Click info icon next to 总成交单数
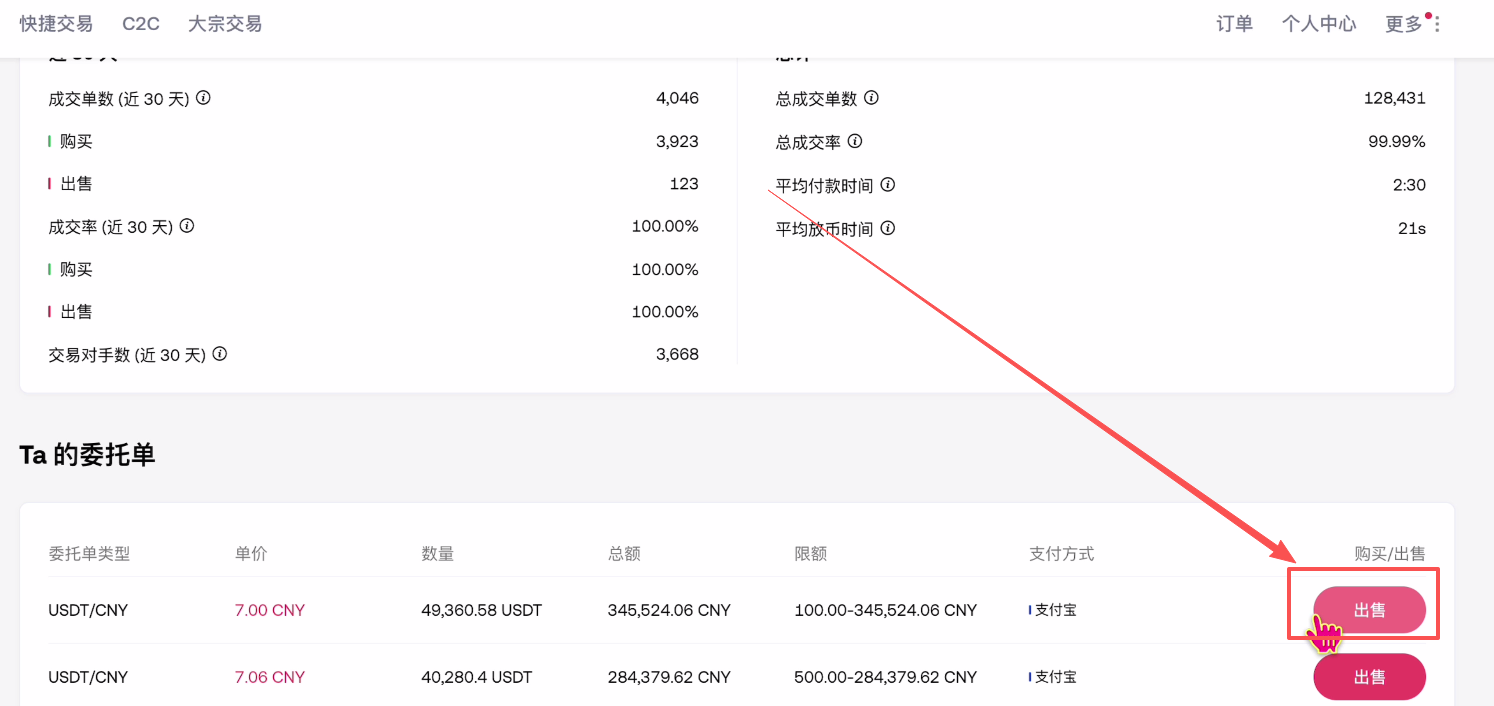This screenshot has width=1494, height=706. coord(871,98)
